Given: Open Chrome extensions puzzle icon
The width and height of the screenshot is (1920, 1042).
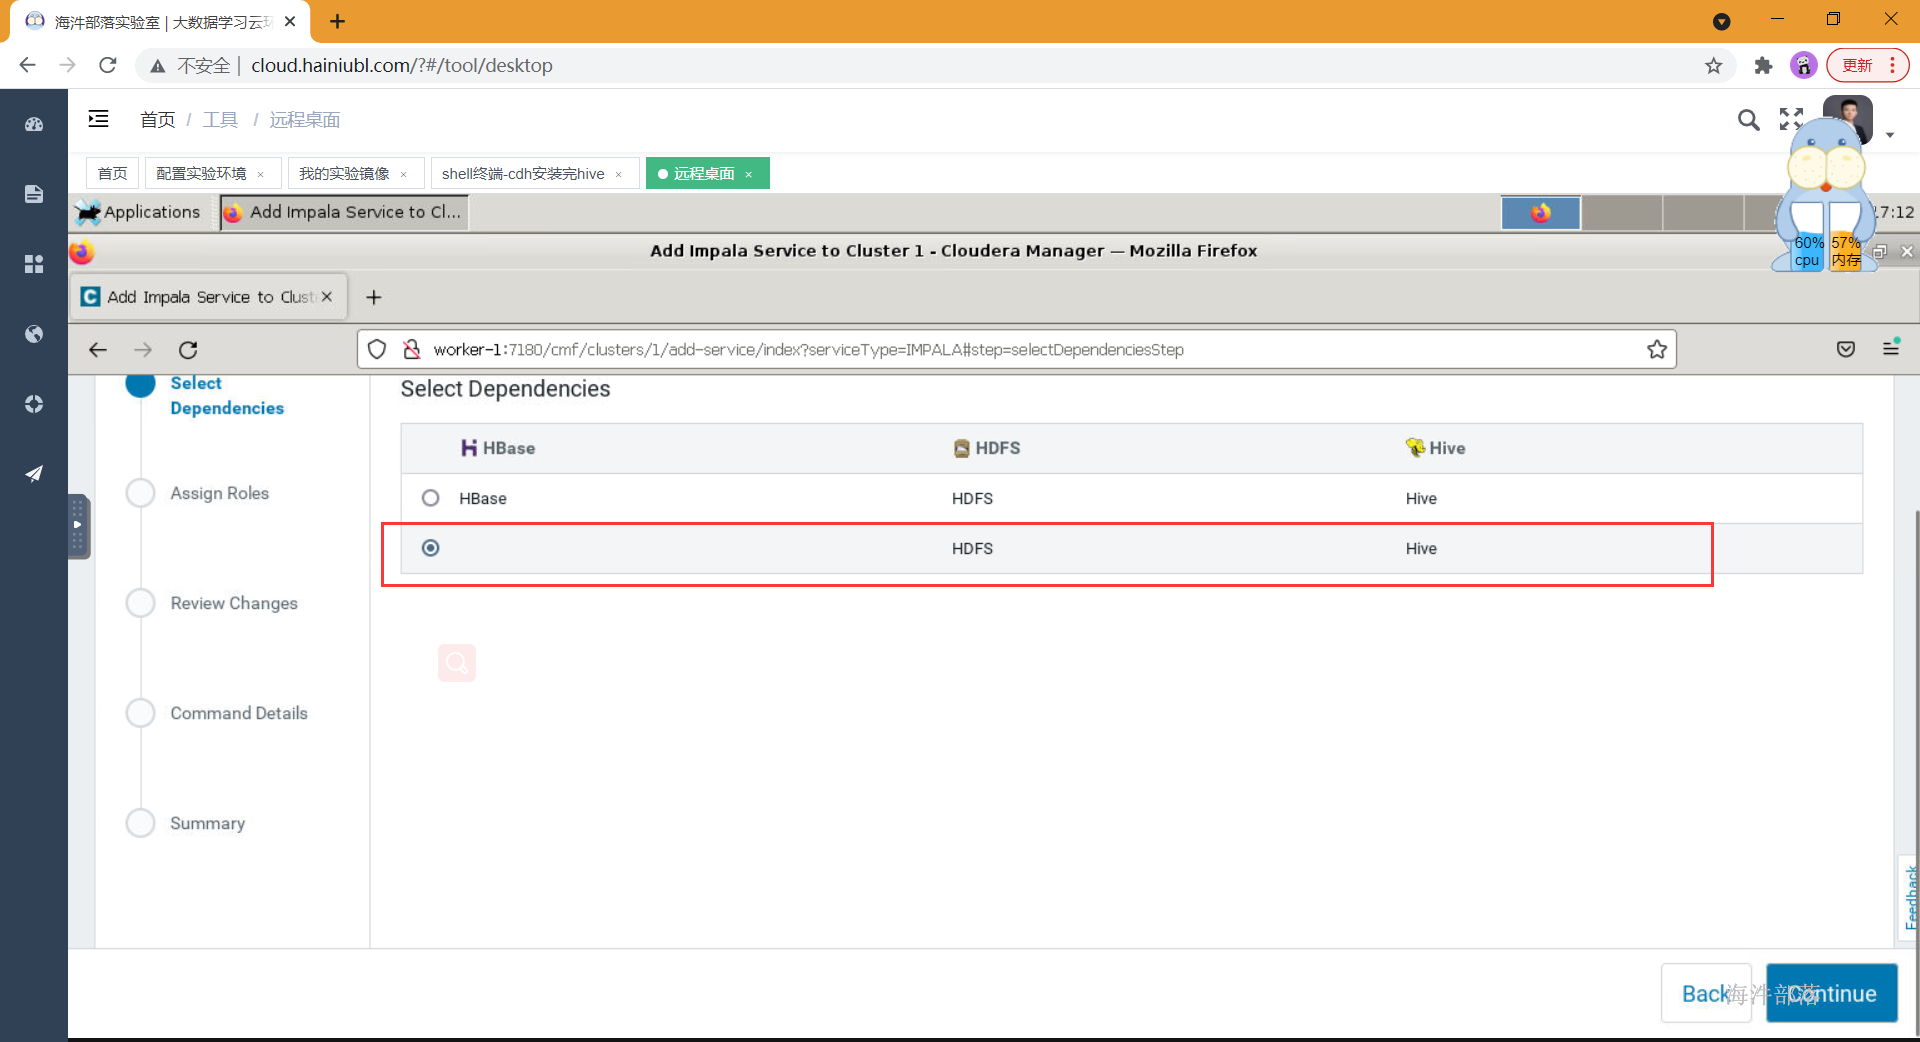Looking at the screenshot, I should [x=1763, y=65].
